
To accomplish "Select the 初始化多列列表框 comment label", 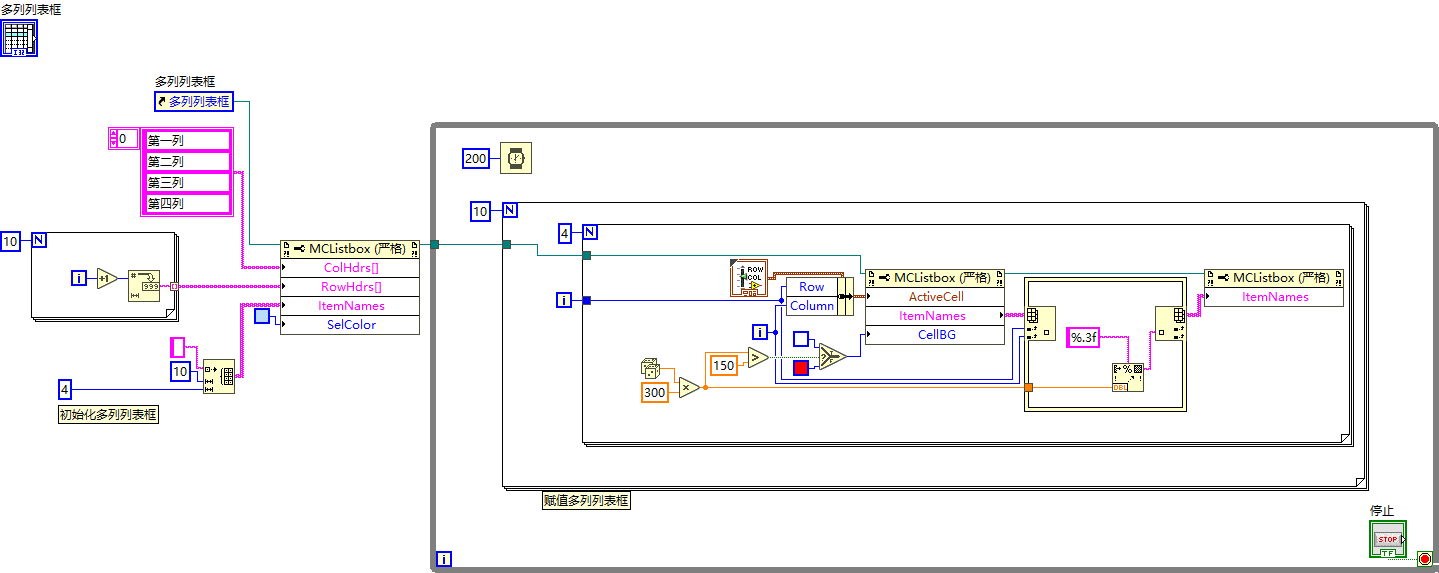I will click(x=108, y=415).
